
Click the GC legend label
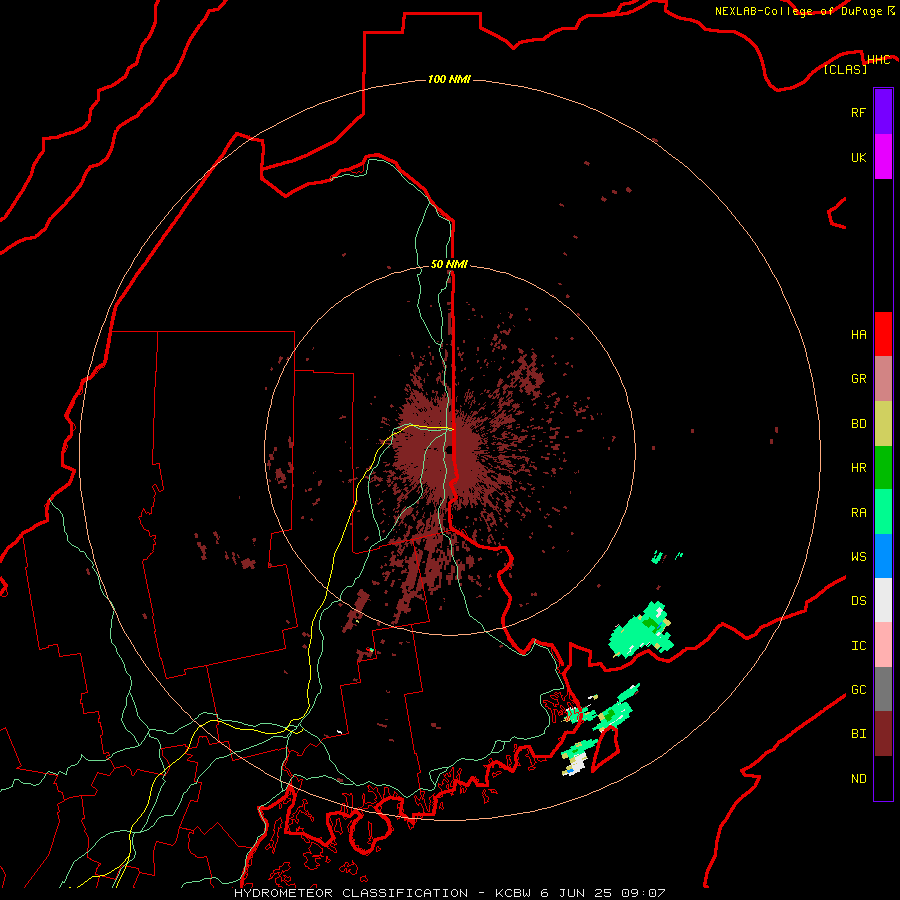[x=858, y=690]
